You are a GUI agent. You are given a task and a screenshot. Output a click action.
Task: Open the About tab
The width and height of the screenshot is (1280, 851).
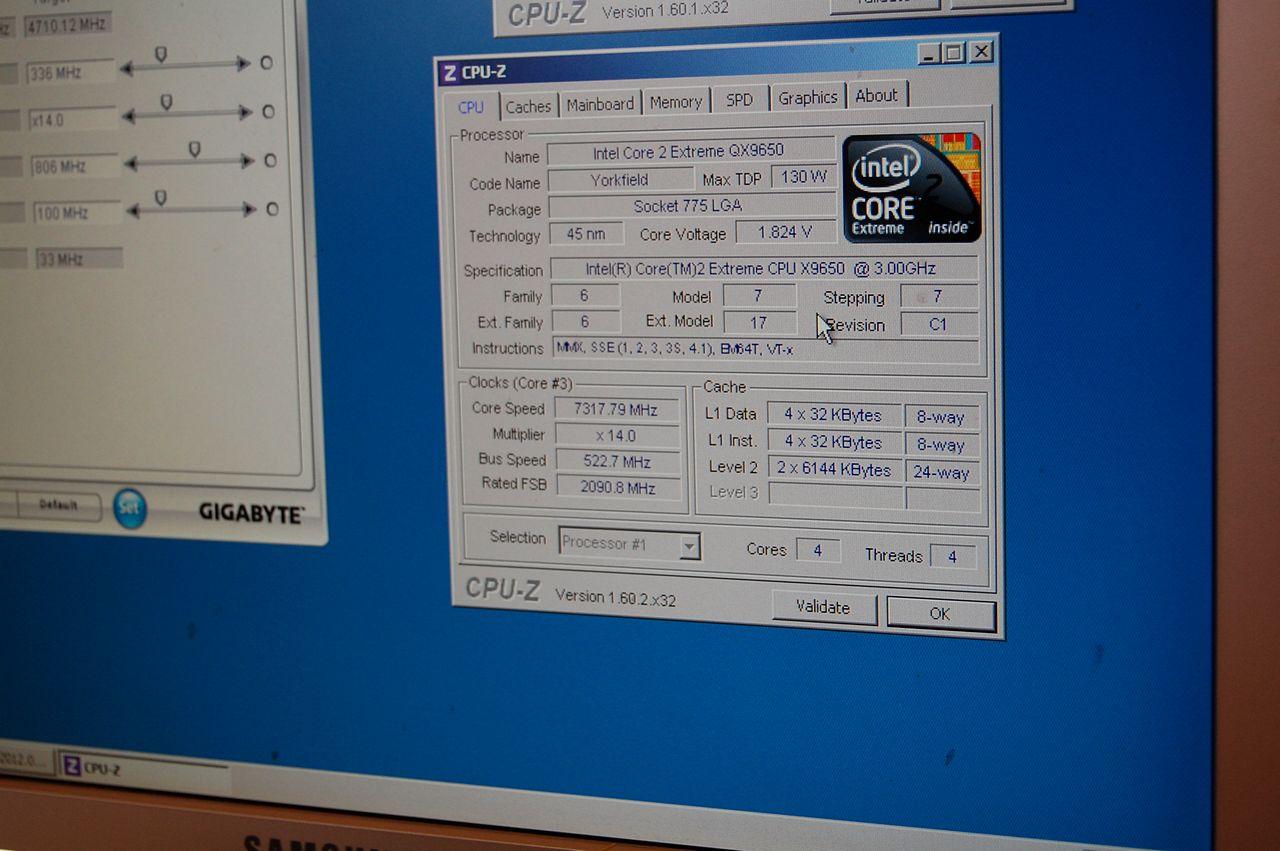point(877,96)
